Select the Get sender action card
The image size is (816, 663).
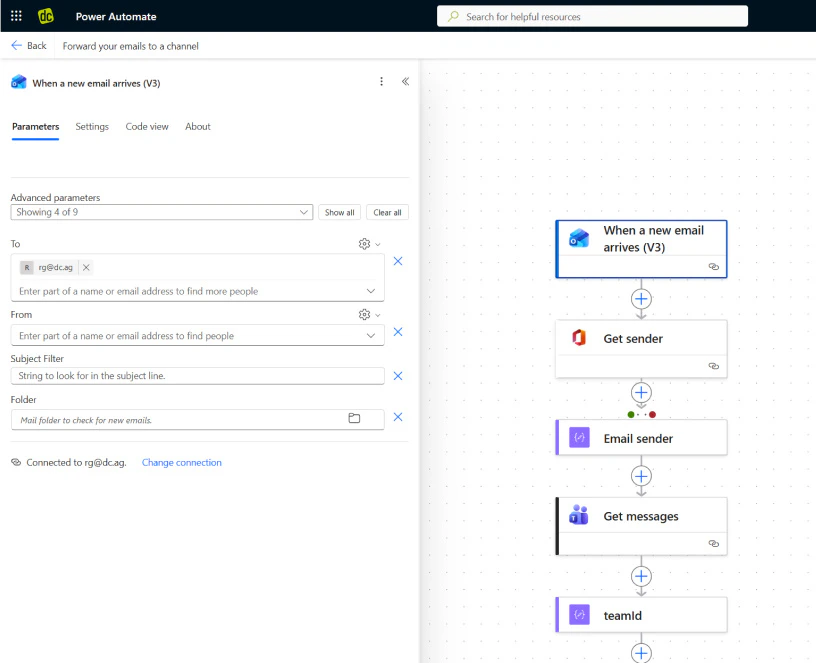point(641,349)
